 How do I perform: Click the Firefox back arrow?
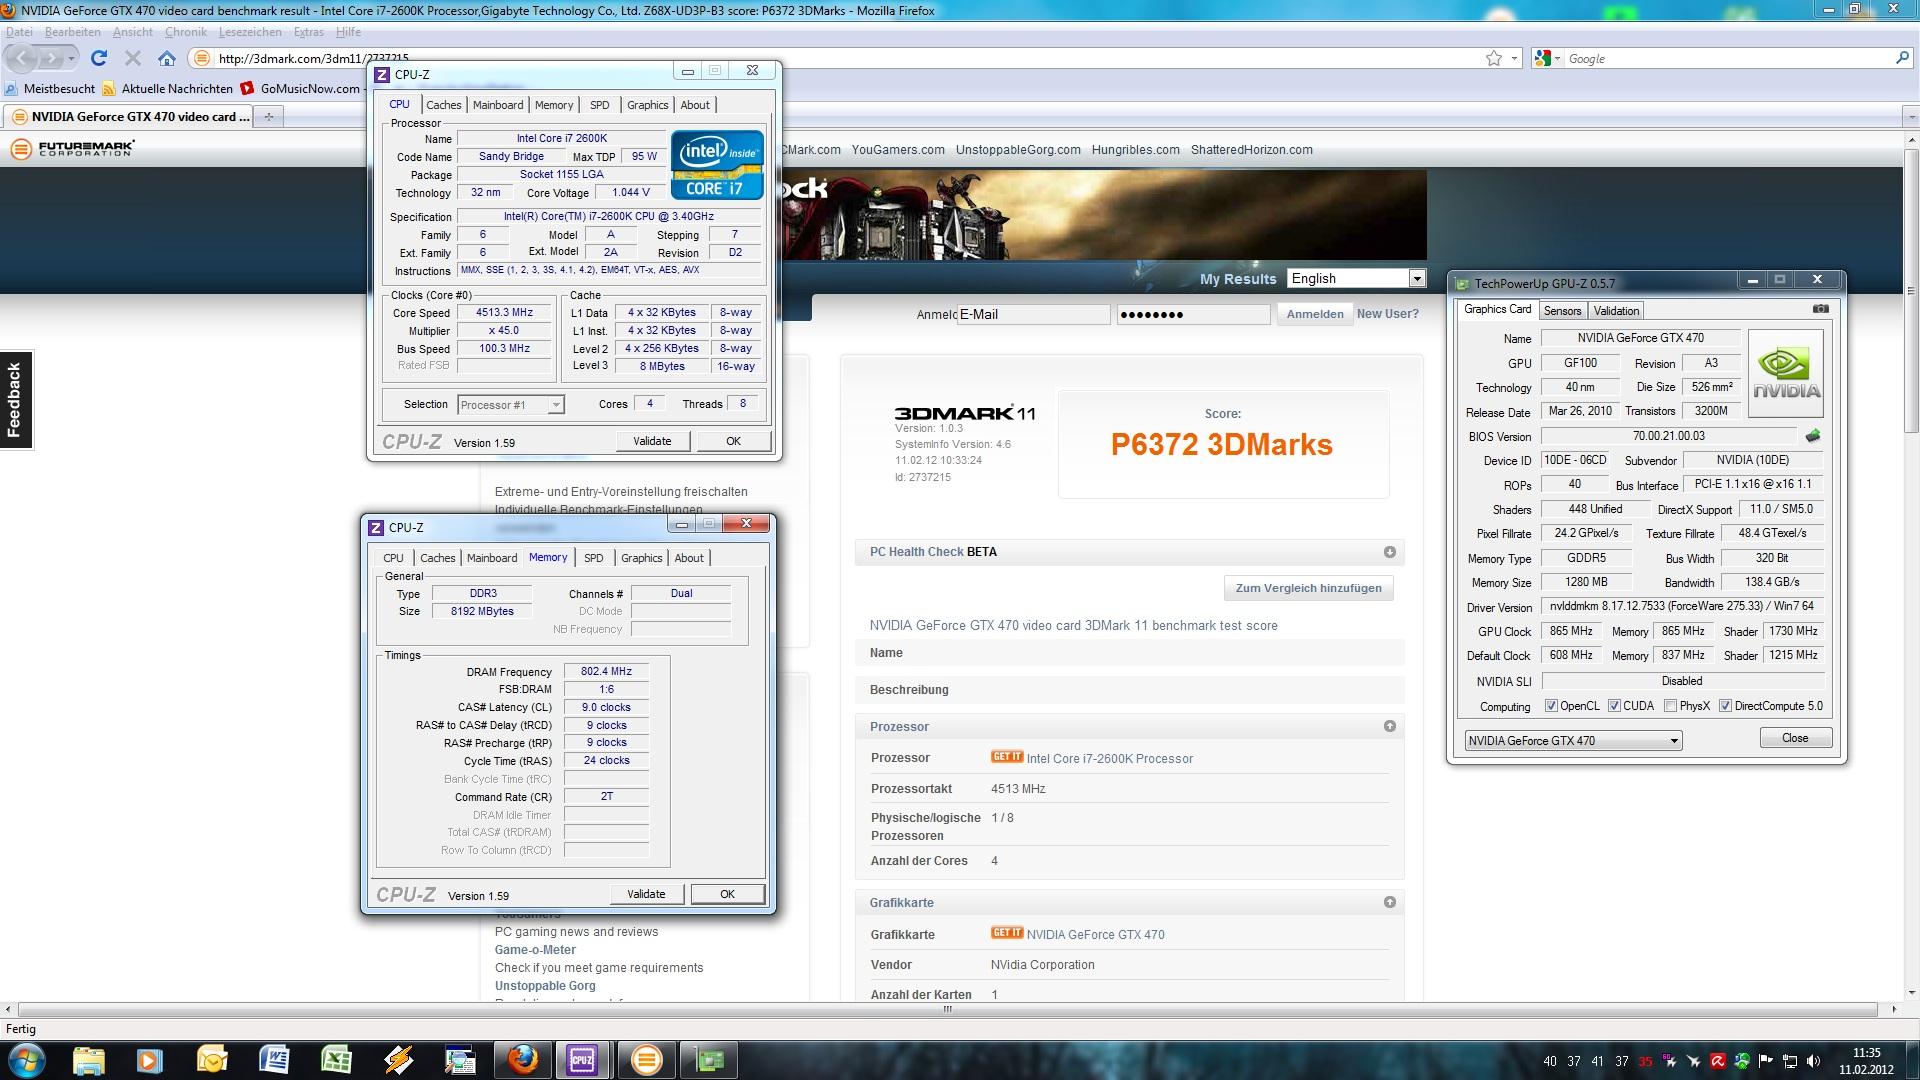point(22,58)
